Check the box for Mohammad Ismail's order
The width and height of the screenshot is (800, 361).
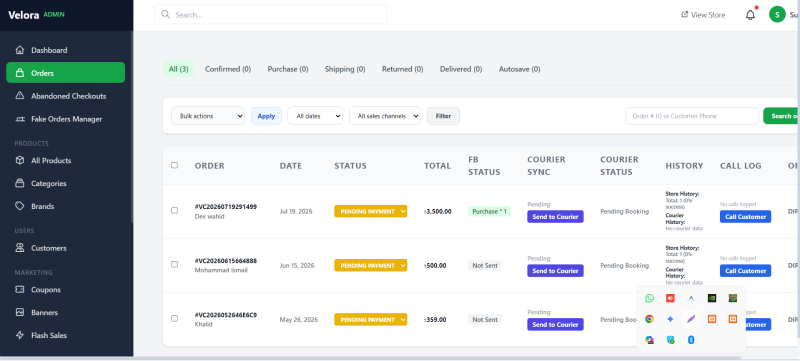coord(174,265)
